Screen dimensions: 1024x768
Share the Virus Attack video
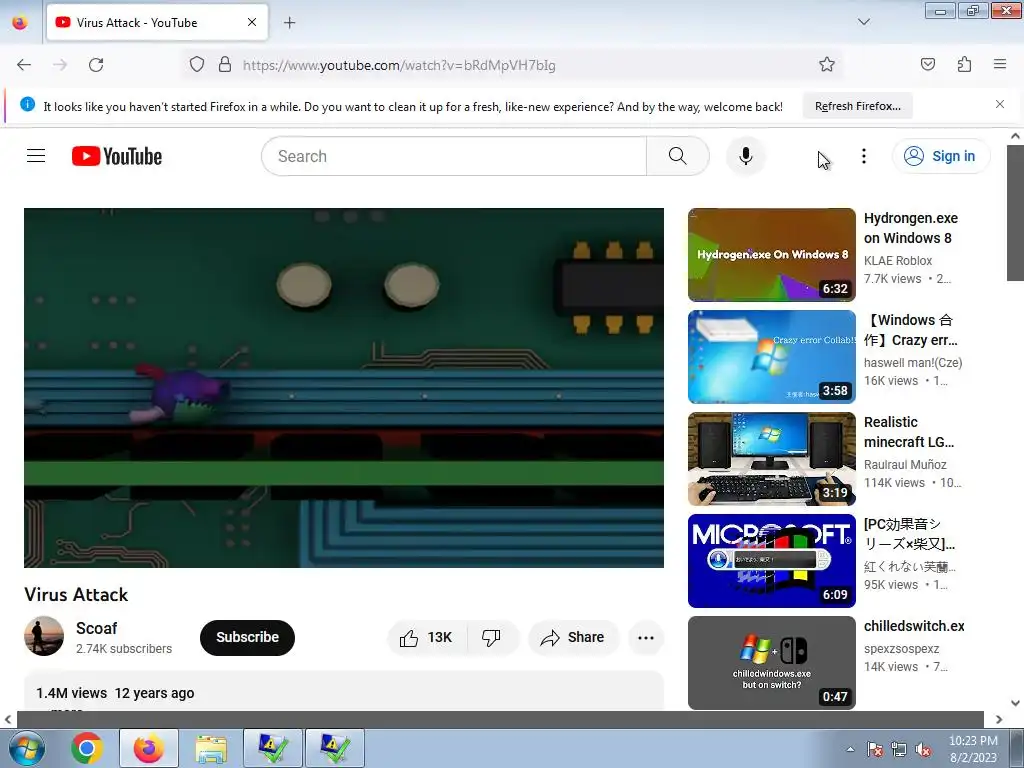pyautogui.click(x=573, y=637)
